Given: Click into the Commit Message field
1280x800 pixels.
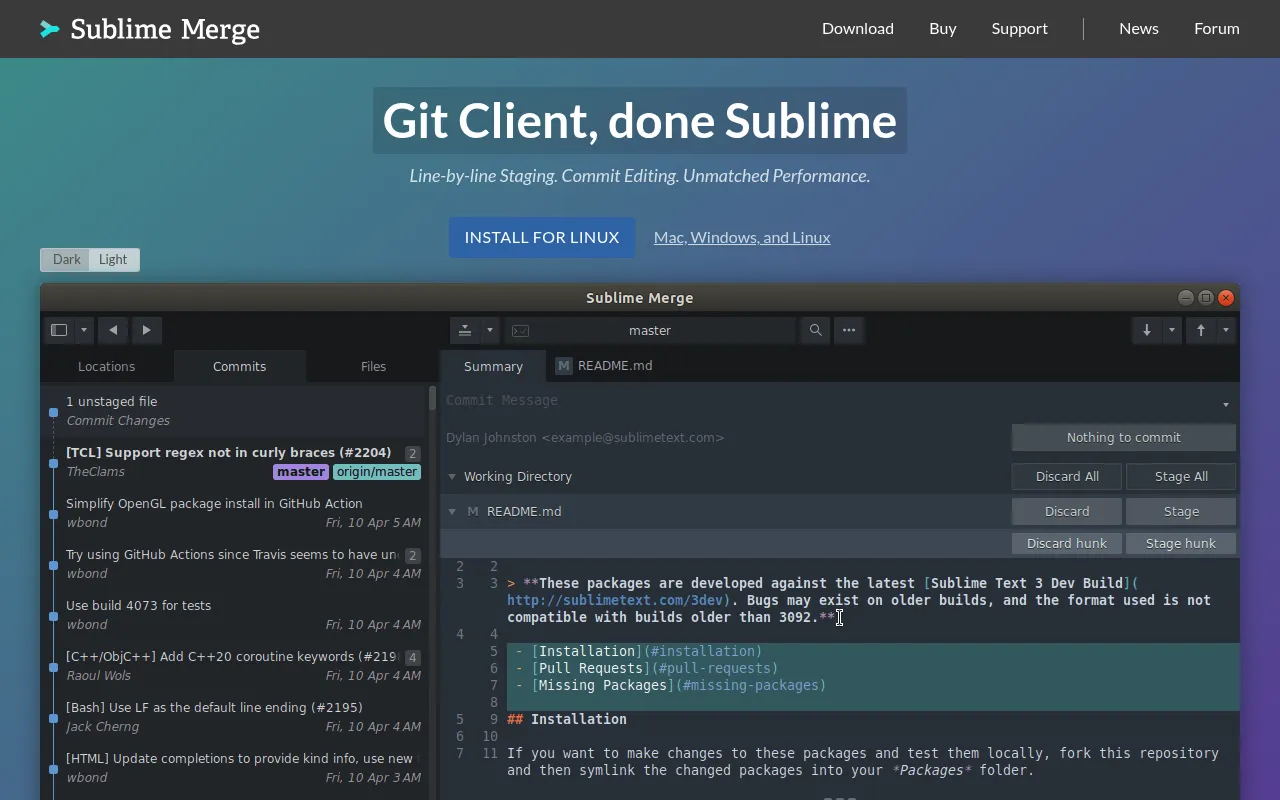Looking at the screenshot, I should coord(828,400).
